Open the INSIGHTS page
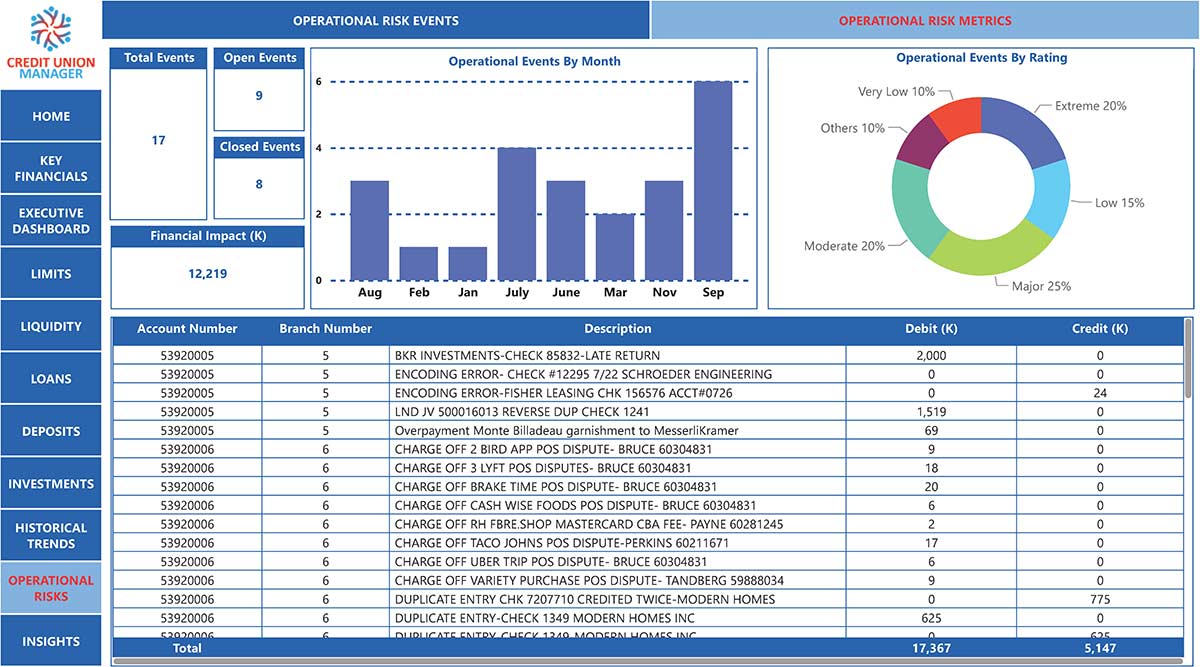Image resolution: width=1200 pixels, height=667 pixels. 51,641
